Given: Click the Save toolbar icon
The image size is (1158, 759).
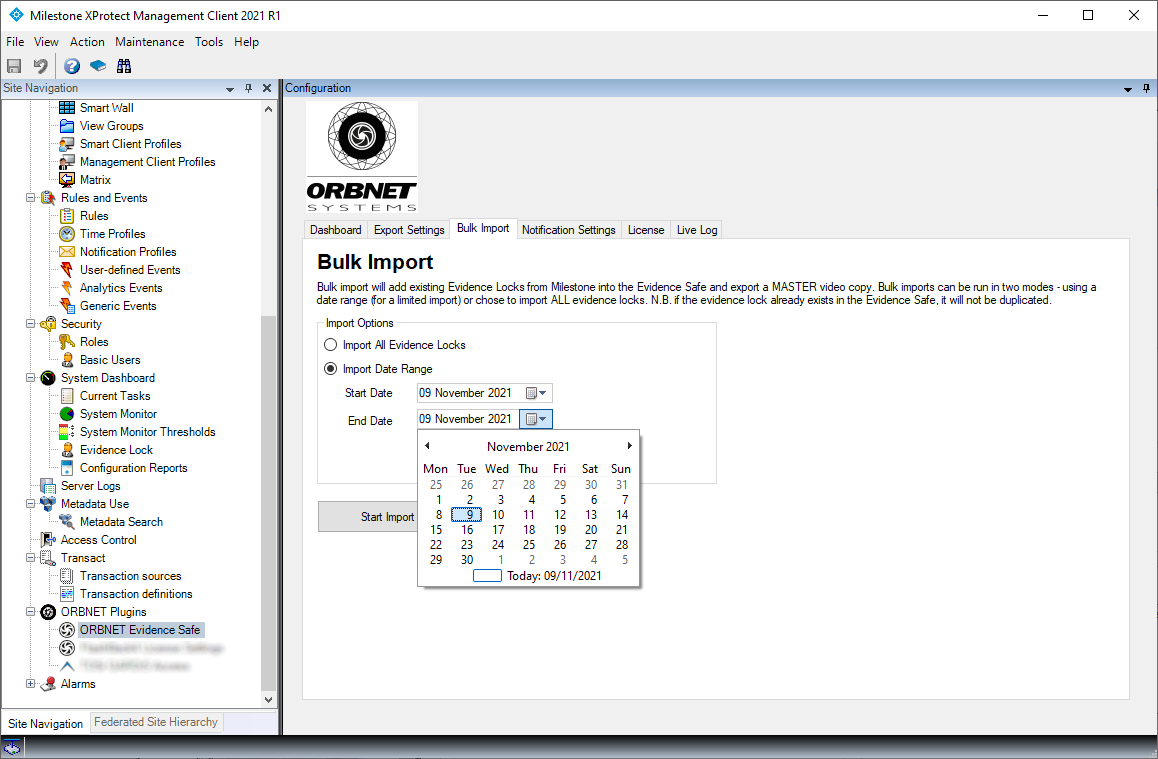Looking at the screenshot, I should 14,66.
